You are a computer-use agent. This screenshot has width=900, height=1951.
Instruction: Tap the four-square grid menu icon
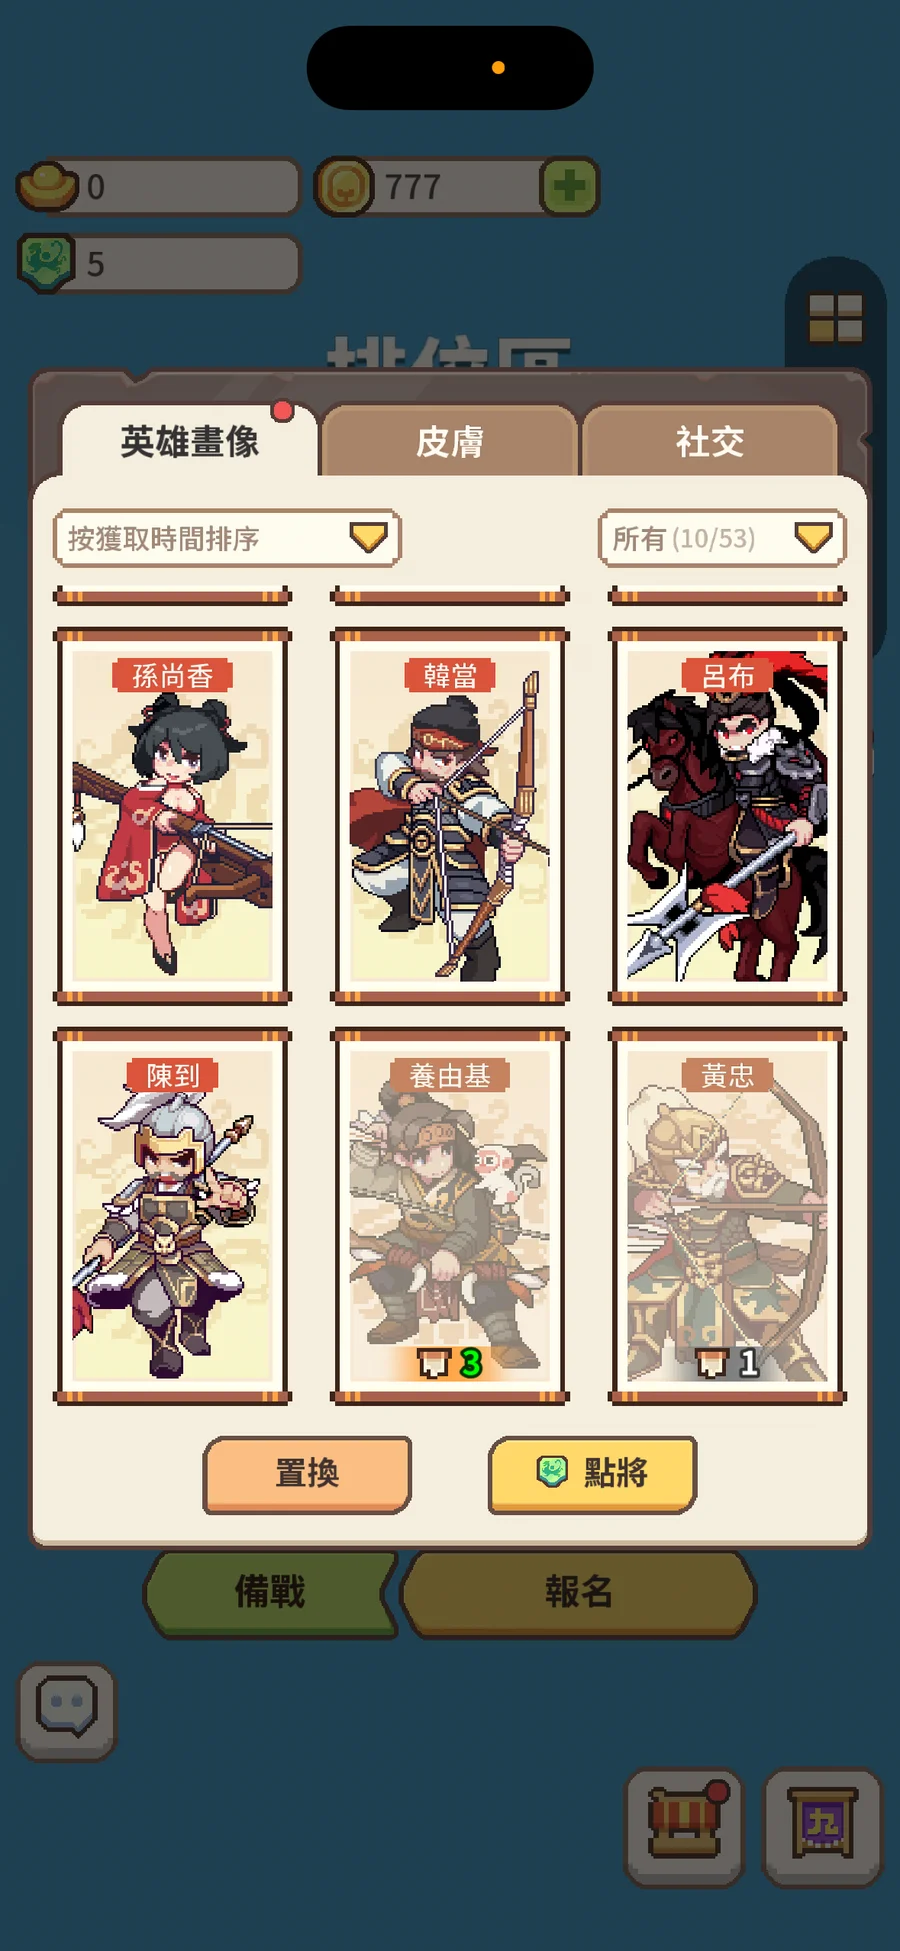click(835, 318)
